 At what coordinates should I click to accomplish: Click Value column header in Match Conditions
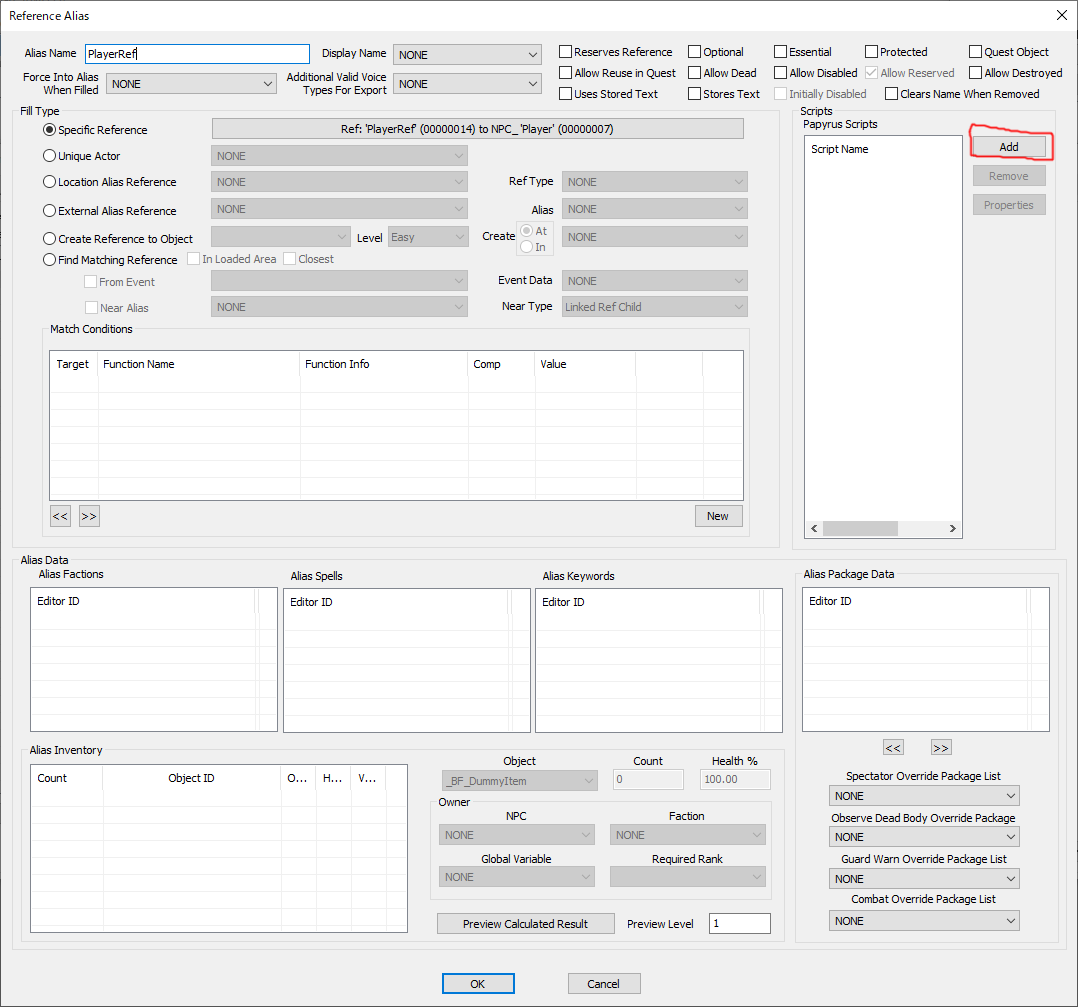[x=585, y=364]
